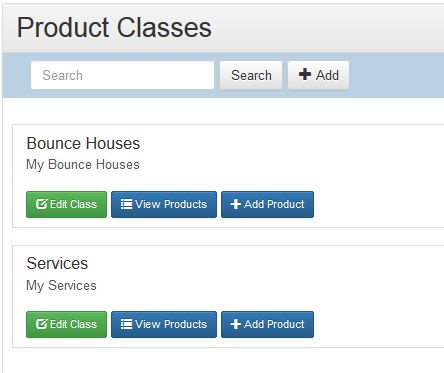This screenshot has height=373, width=444.
Task: Click the pencil icon on Bounce Houses Edit Class
Action: [41, 204]
